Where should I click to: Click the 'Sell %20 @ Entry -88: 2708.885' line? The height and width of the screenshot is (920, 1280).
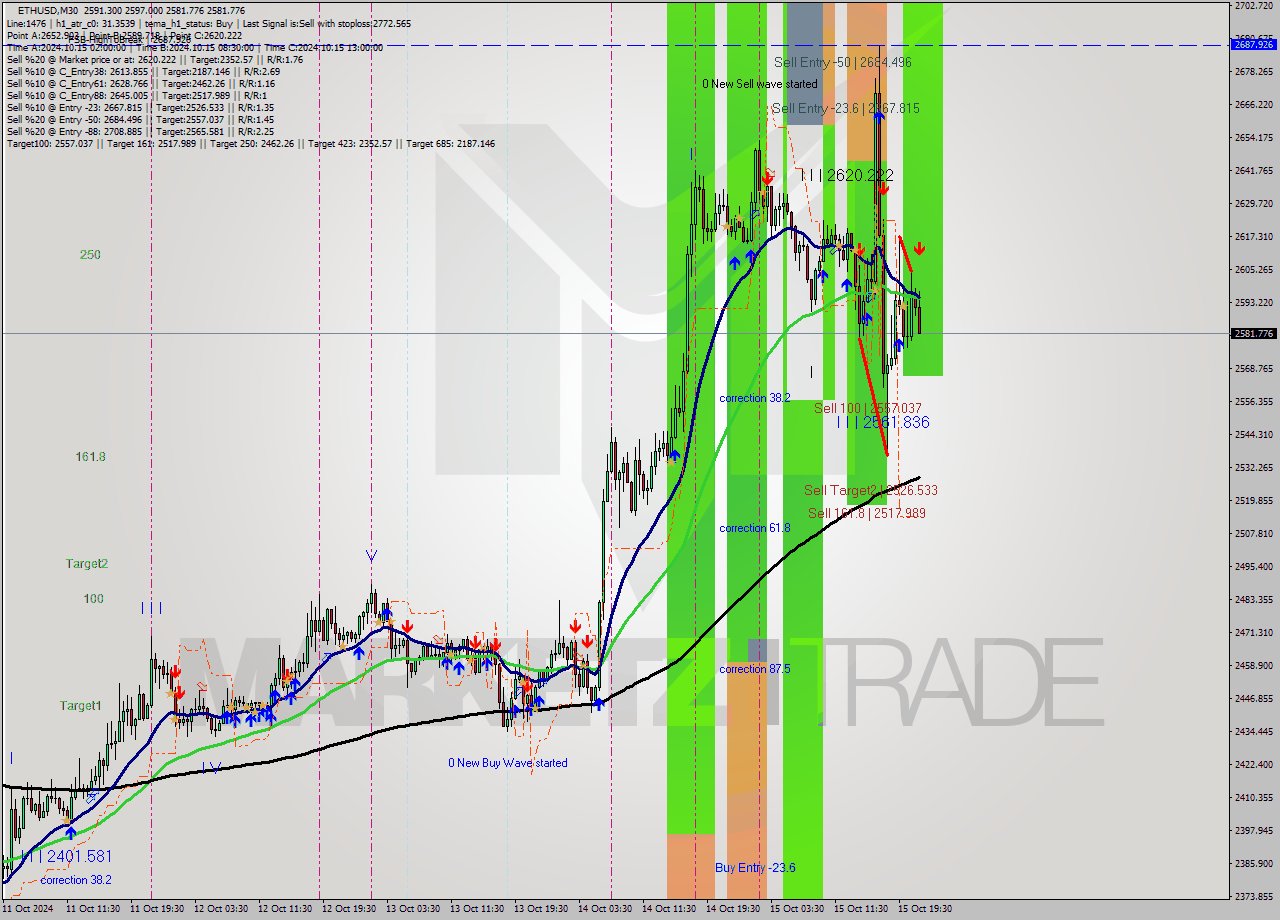(x=140, y=131)
